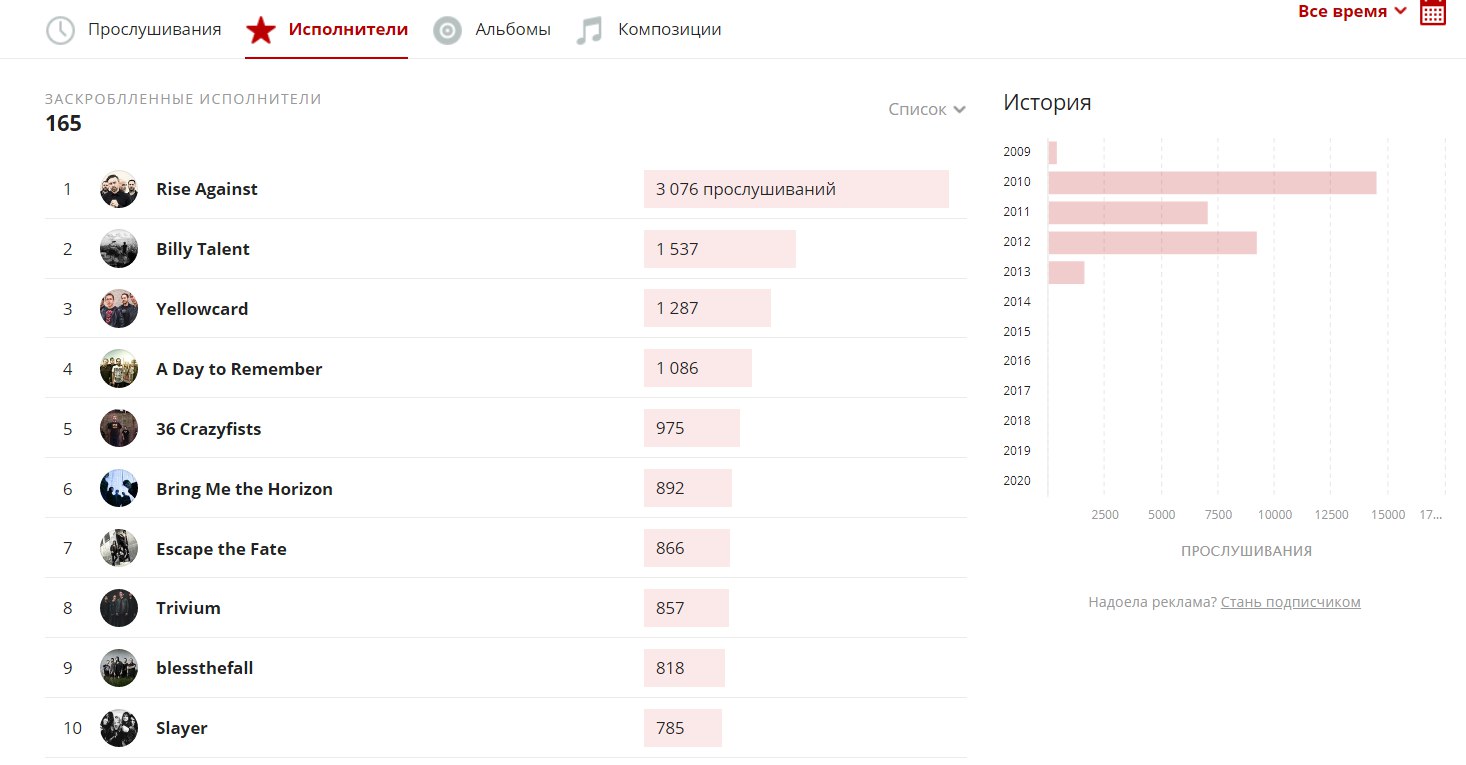Open the Прослушивания tab

tap(154, 29)
